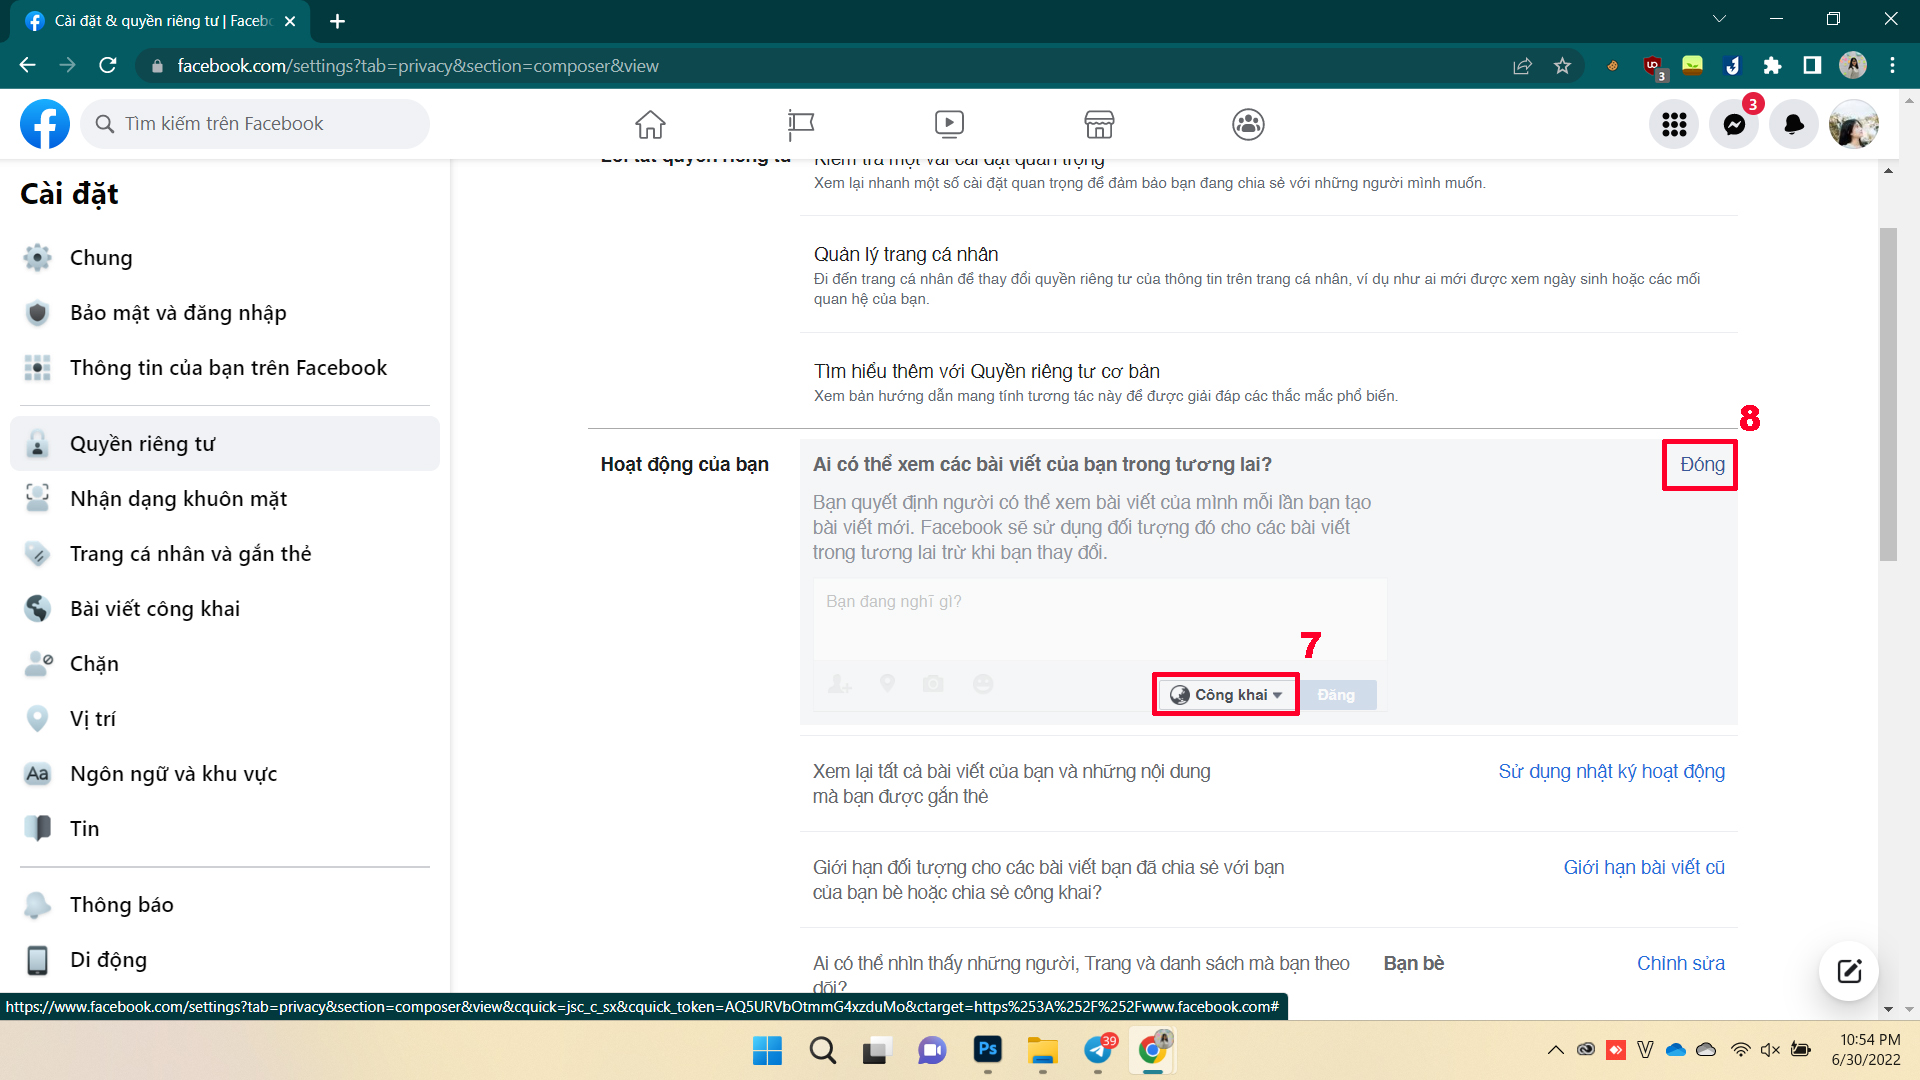Reload the page in Chrome
Screen dimensions: 1920x1080
pyautogui.click(x=108, y=66)
